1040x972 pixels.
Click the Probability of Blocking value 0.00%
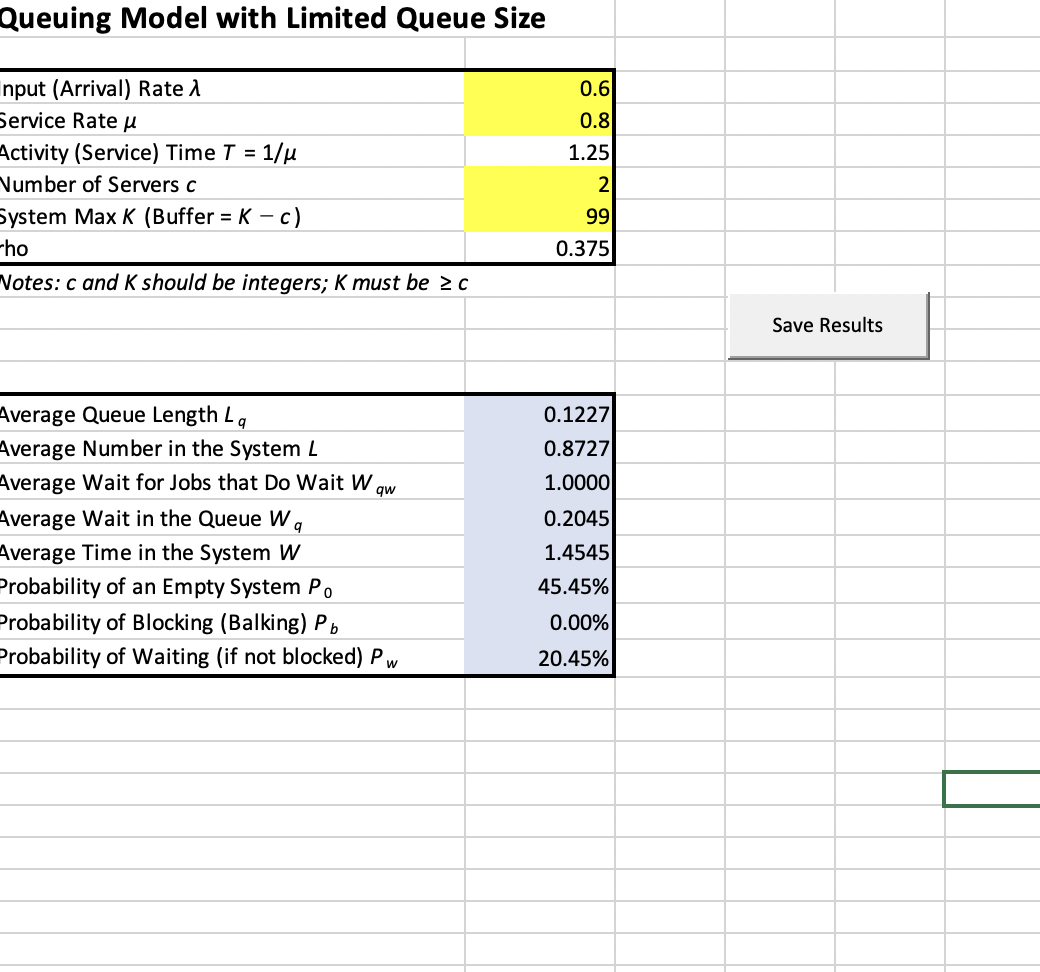point(540,622)
